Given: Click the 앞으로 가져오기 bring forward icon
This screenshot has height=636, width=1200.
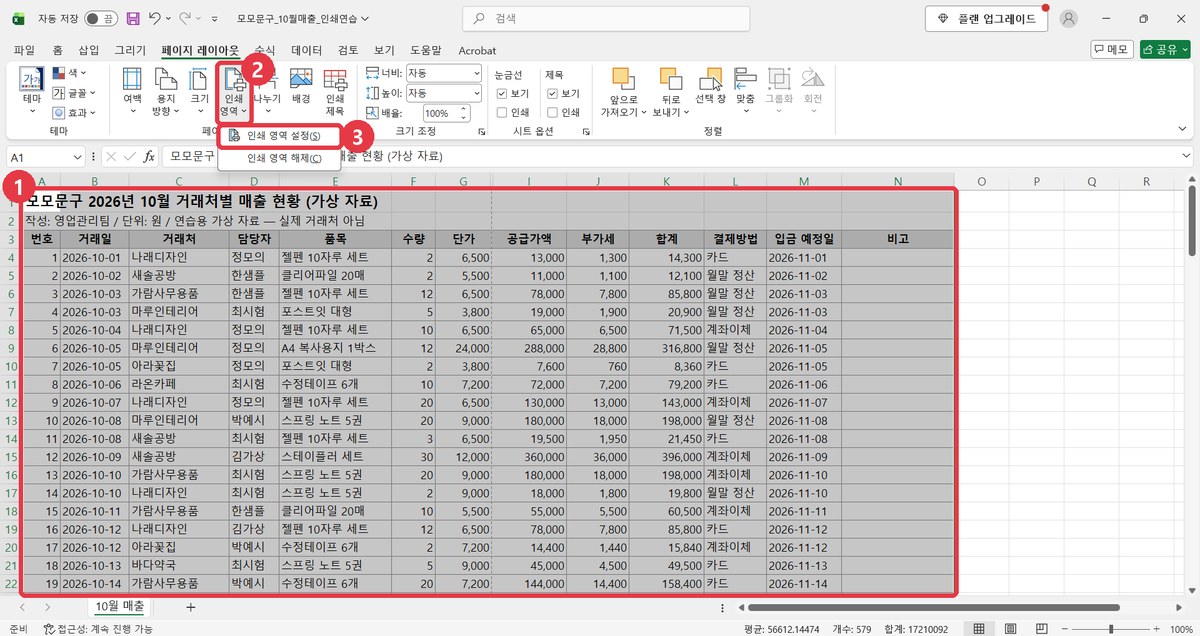Looking at the screenshot, I should pyautogui.click(x=623, y=79).
